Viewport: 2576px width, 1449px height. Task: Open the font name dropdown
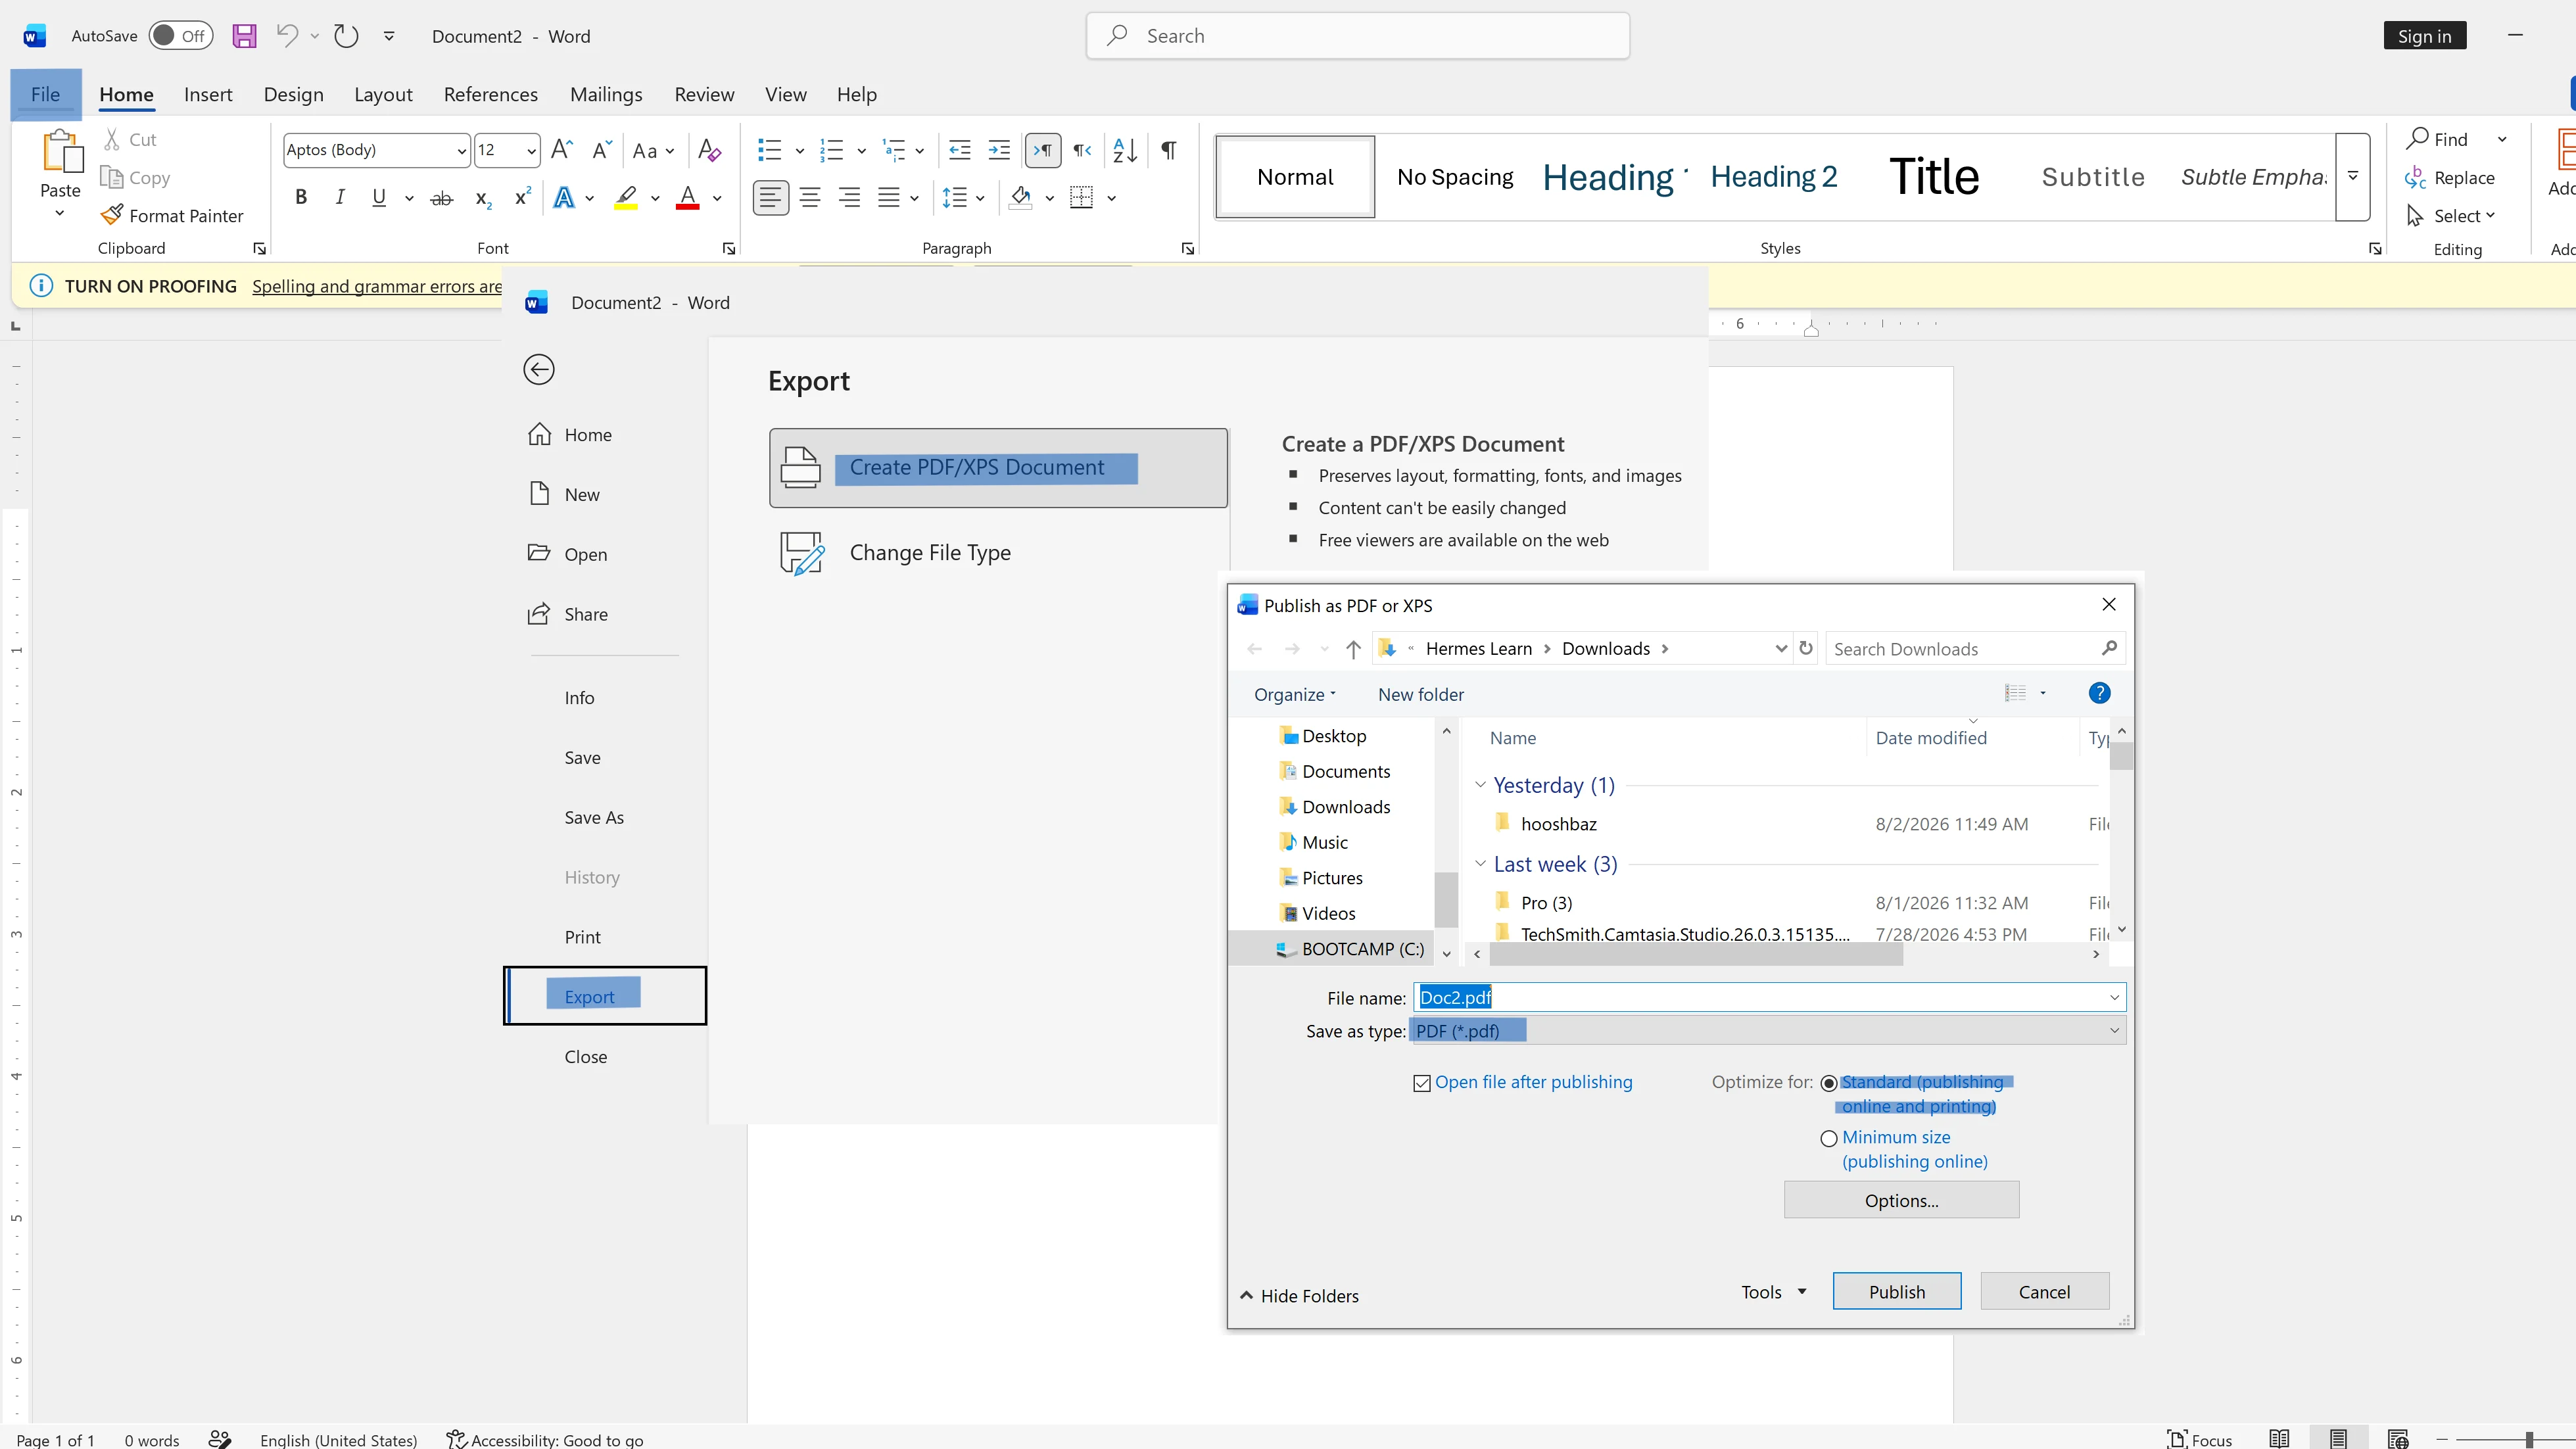(461, 151)
